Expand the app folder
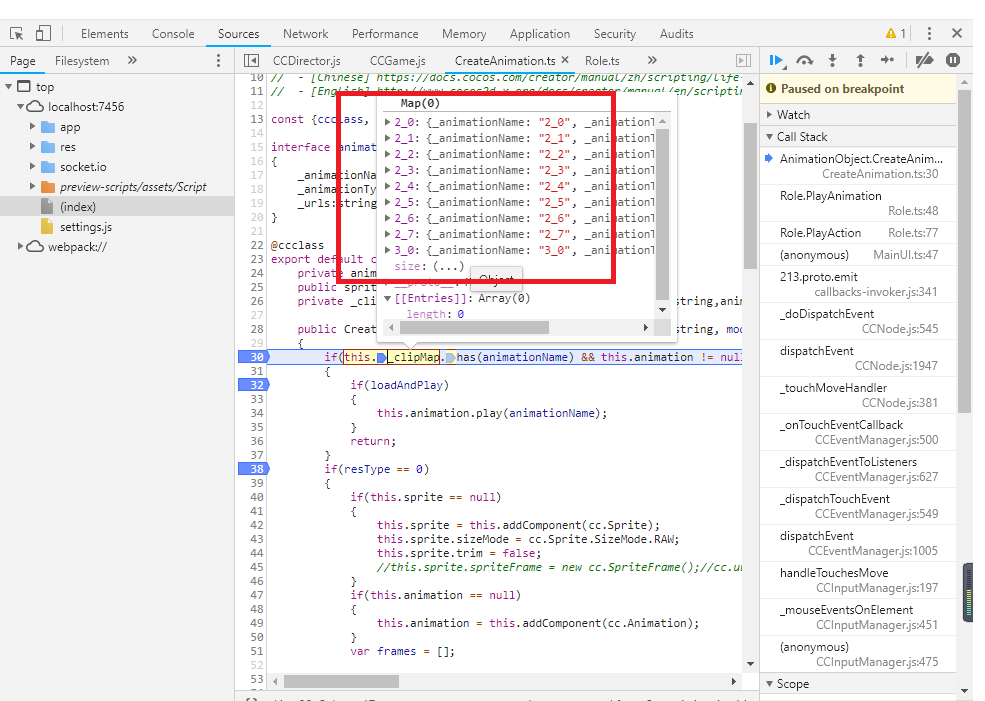 coord(33,126)
